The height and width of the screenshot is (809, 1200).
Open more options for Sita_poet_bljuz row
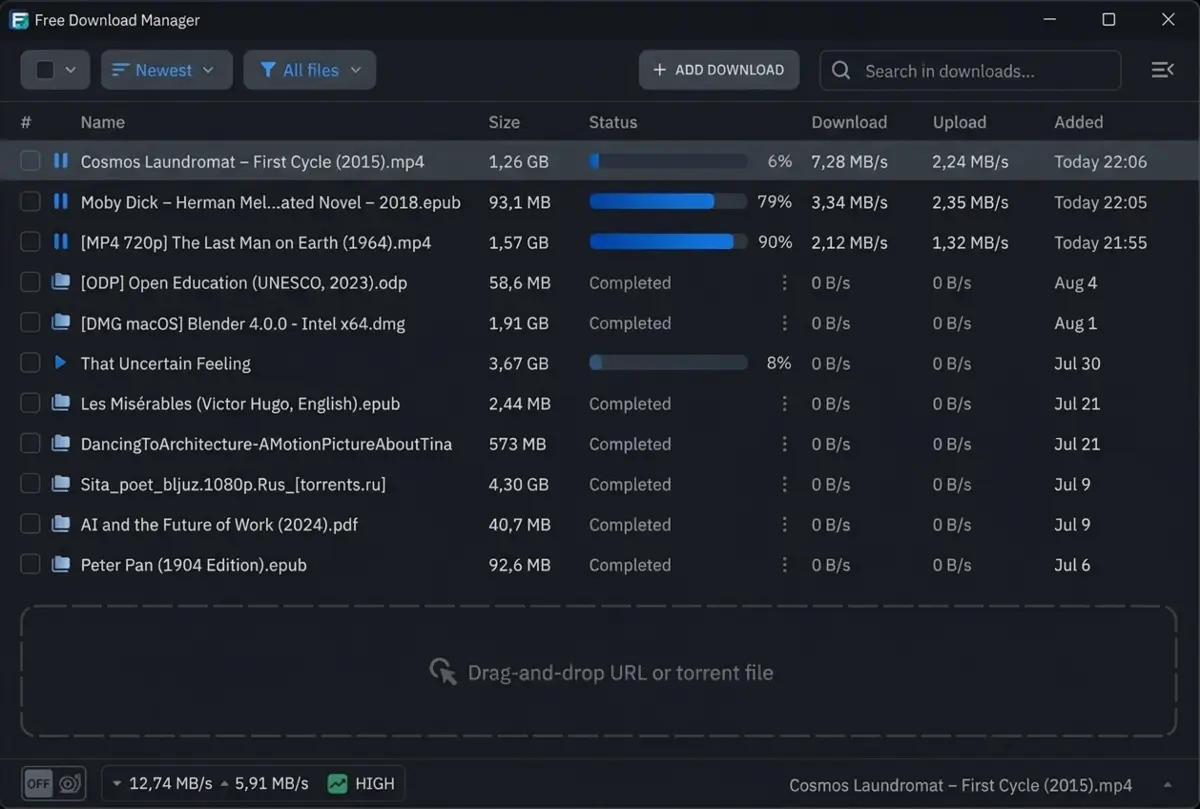point(785,484)
